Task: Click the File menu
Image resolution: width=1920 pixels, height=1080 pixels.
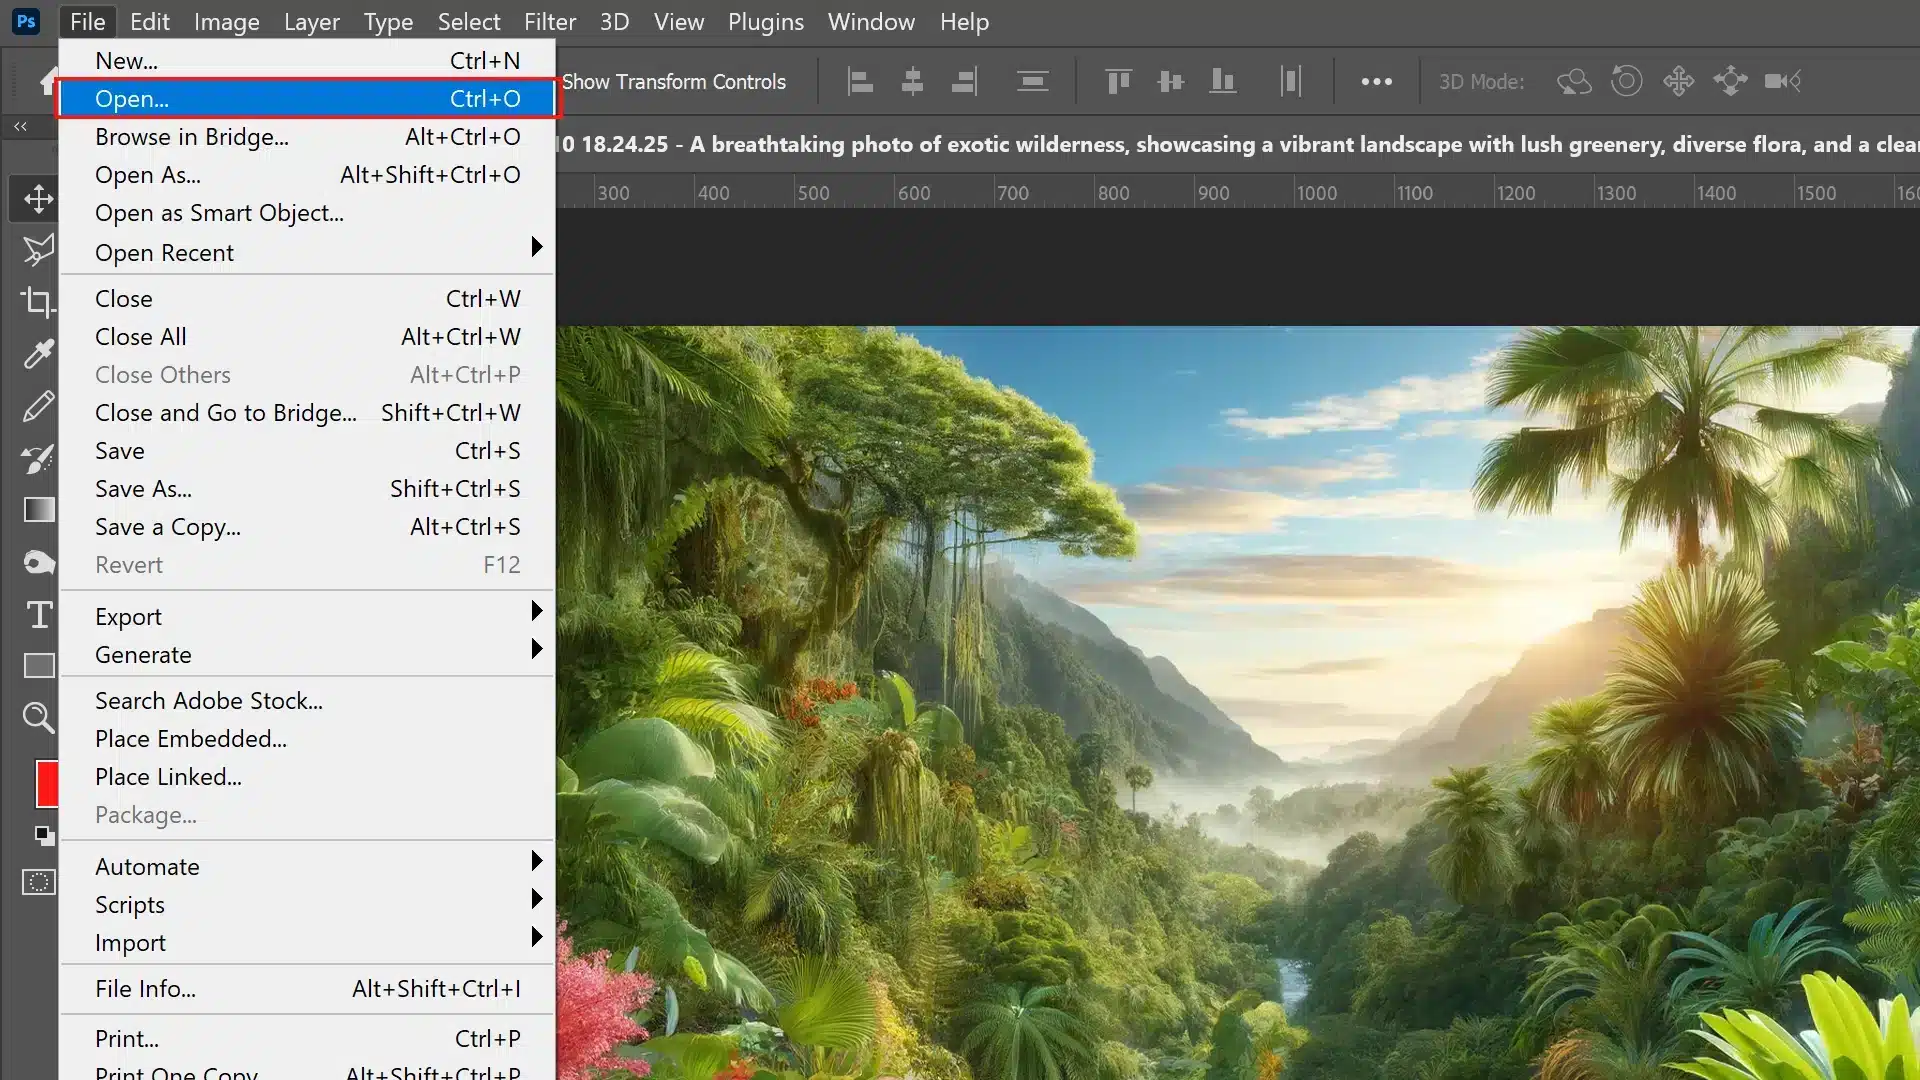Action: (87, 21)
